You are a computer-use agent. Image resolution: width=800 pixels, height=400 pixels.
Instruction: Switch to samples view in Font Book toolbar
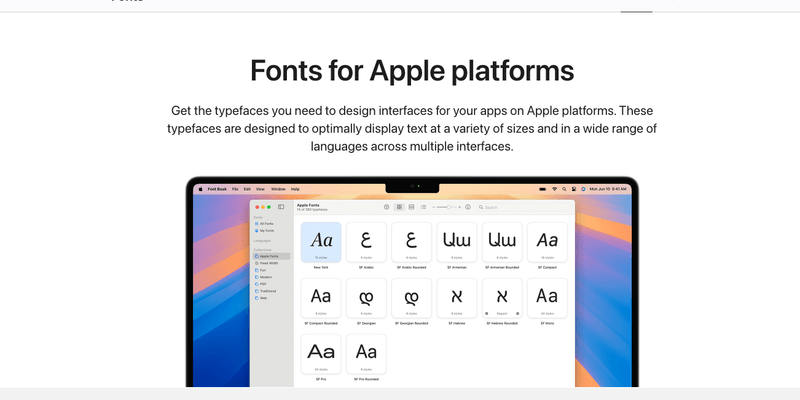click(x=411, y=207)
